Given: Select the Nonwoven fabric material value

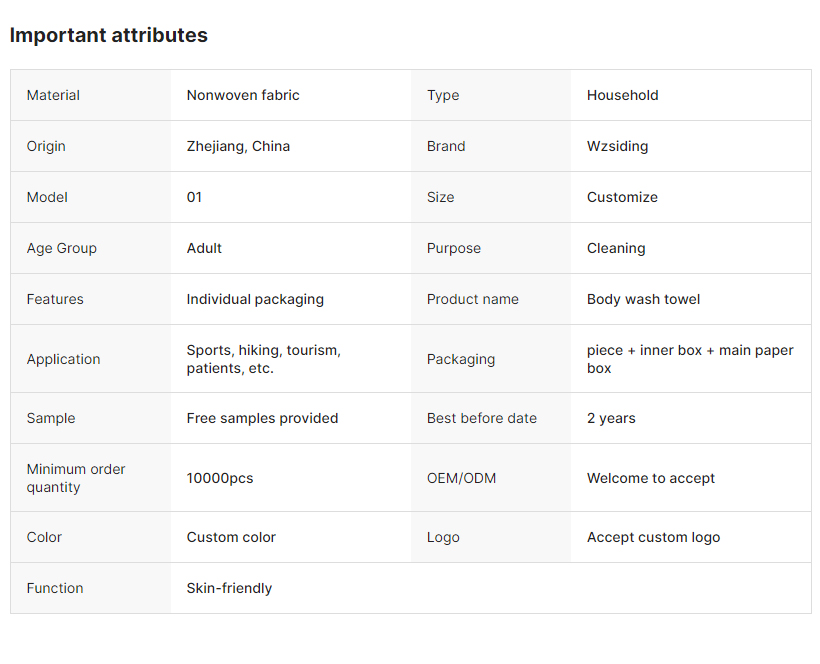Looking at the screenshot, I should [x=243, y=95].
